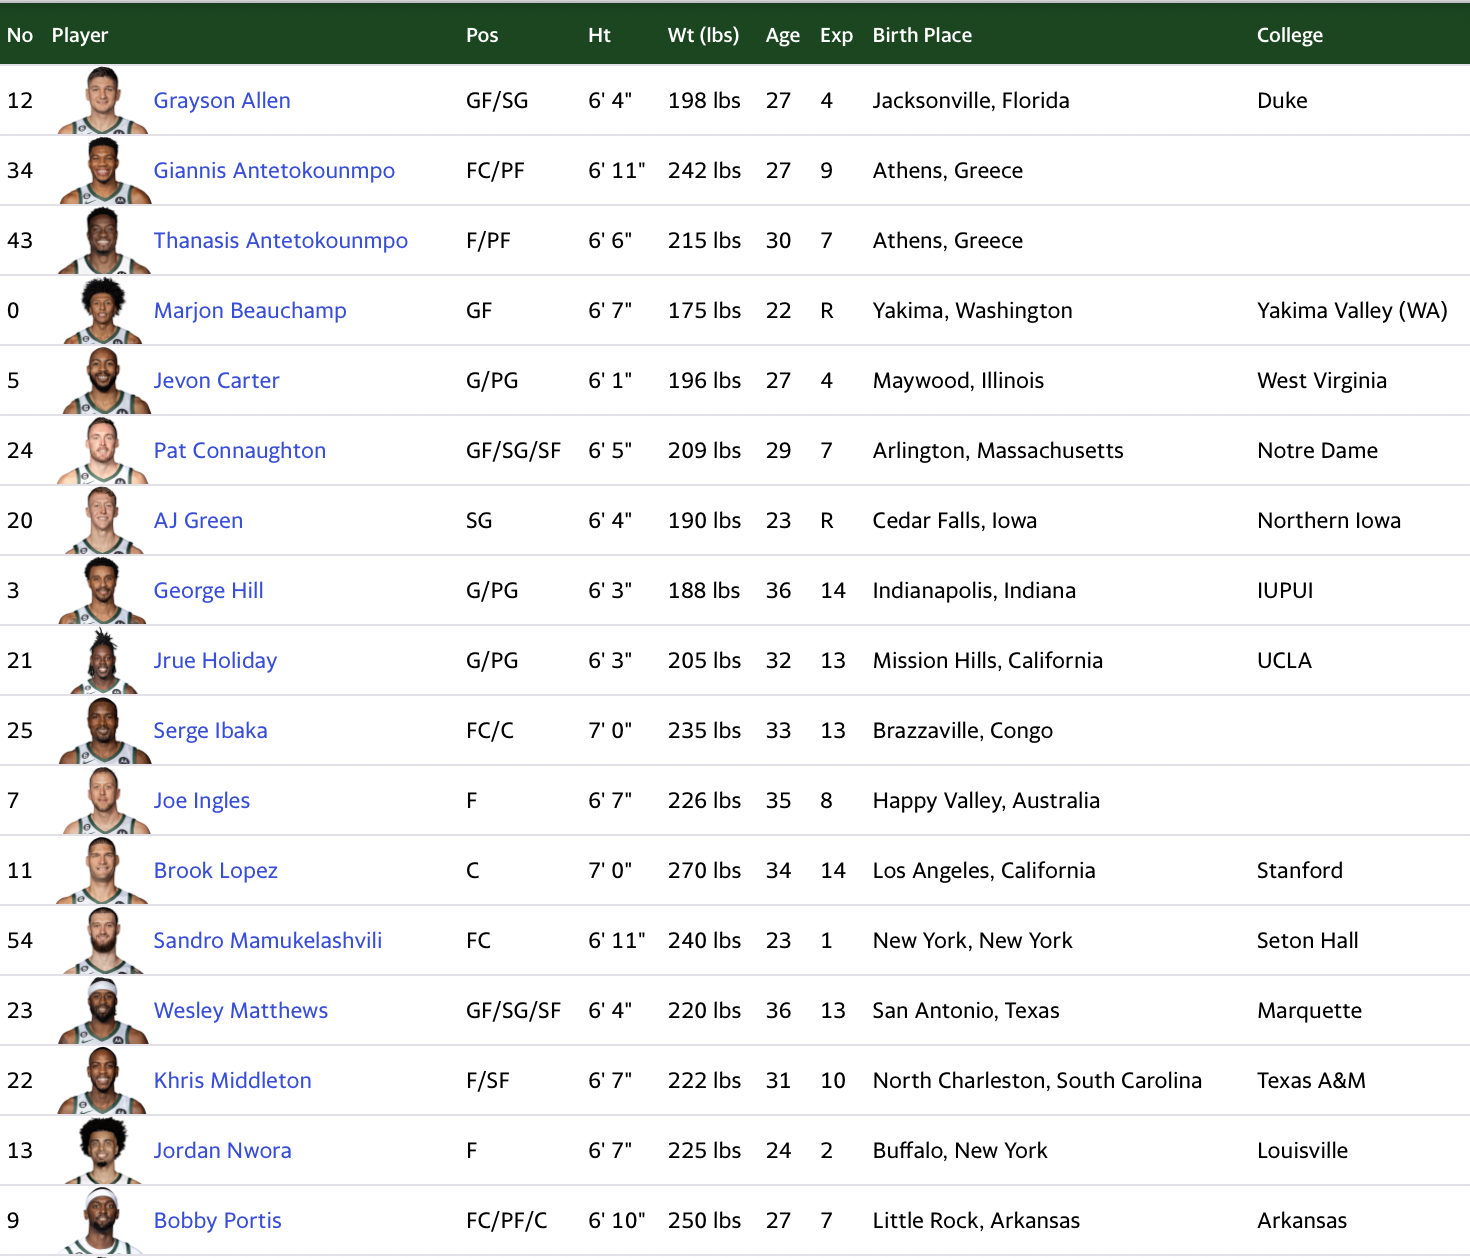
Task: Click the Ht column header
Action: (x=599, y=35)
